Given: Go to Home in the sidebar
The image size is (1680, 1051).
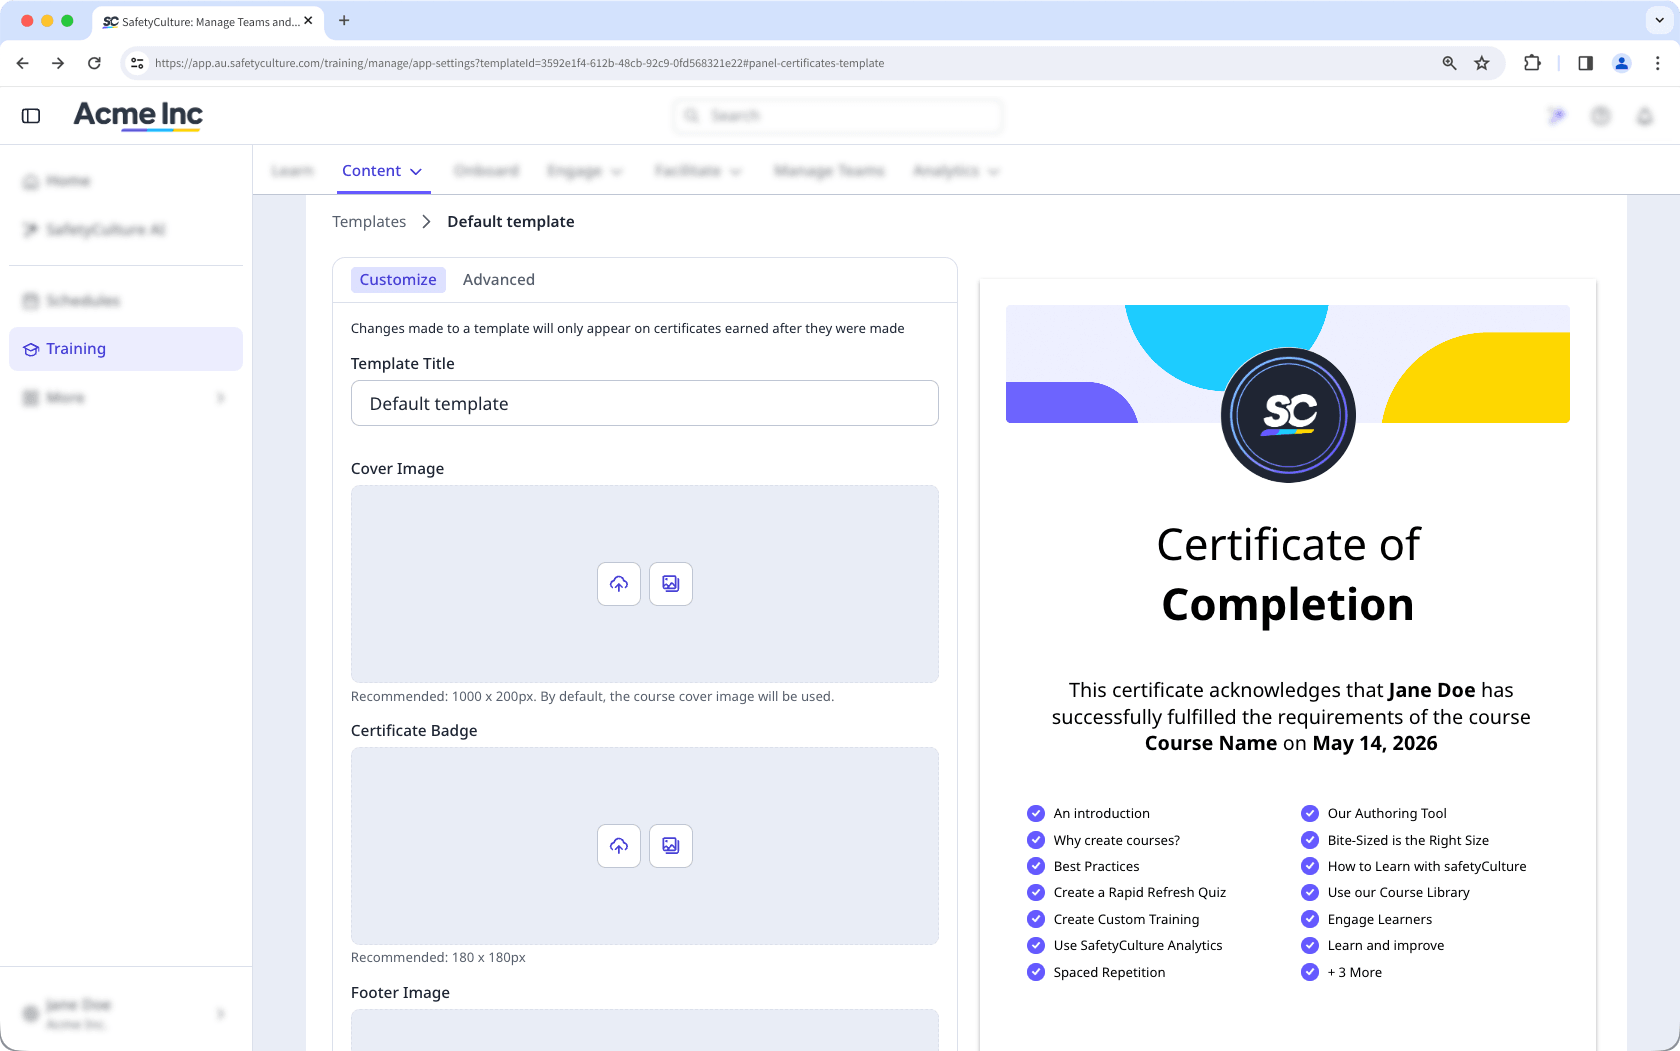Looking at the screenshot, I should (126, 181).
